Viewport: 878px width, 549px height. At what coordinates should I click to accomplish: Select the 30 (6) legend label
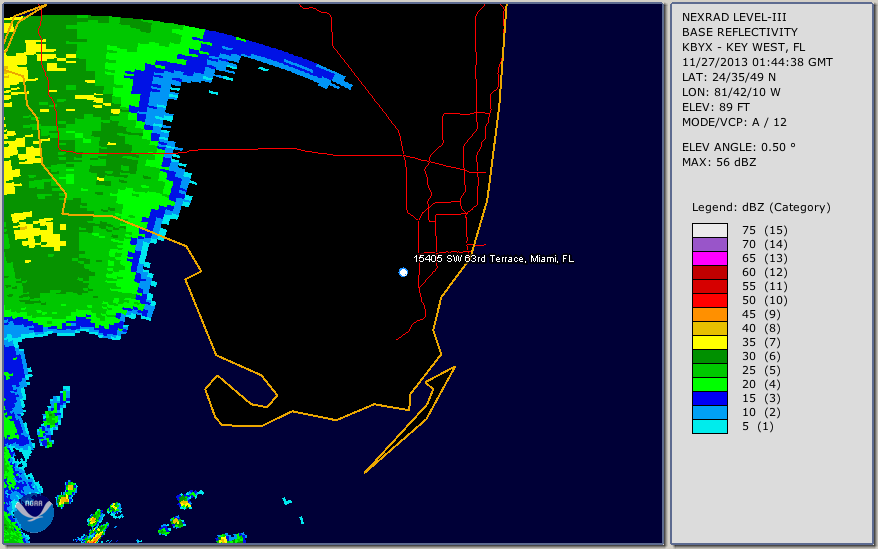coord(761,356)
